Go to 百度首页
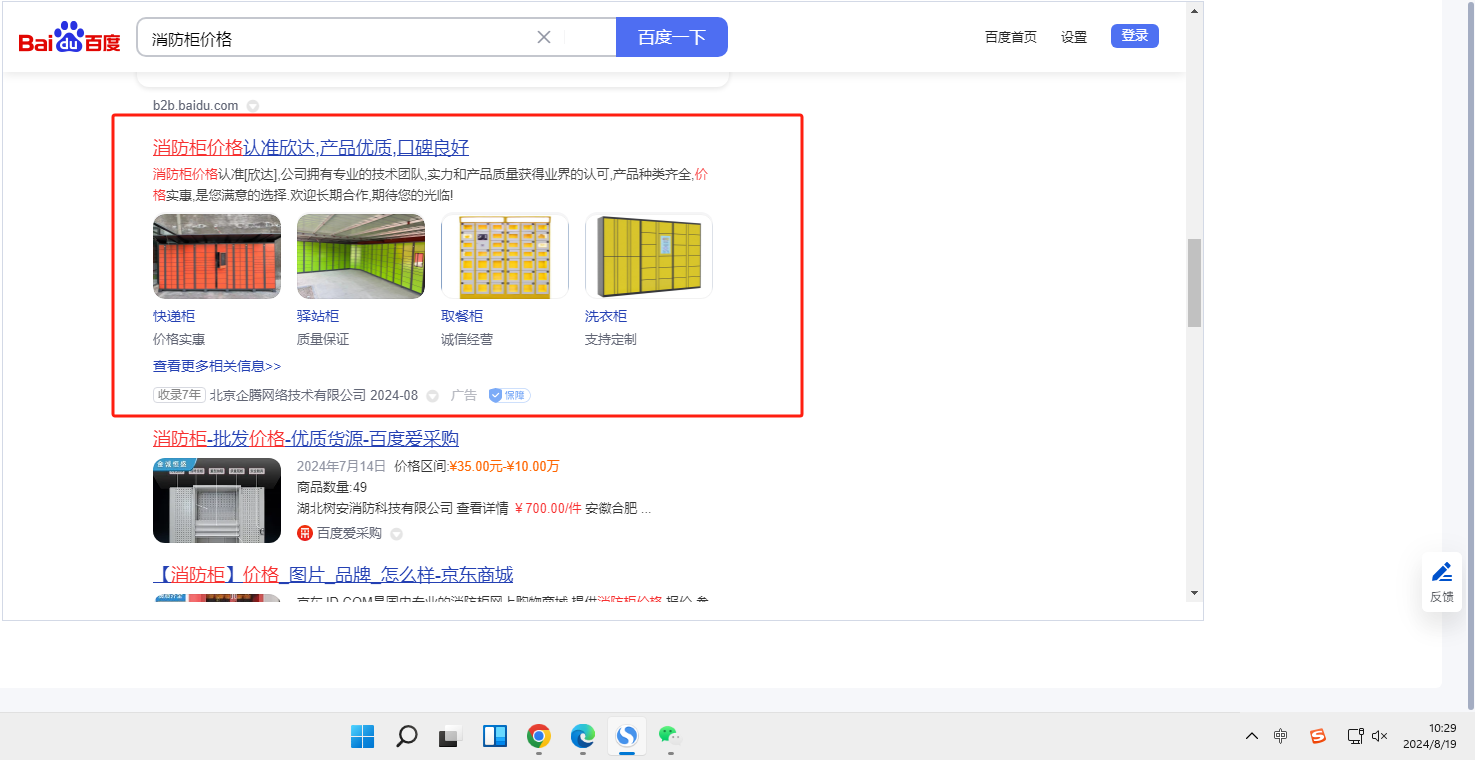1475x760 pixels. (x=1011, y=37)
